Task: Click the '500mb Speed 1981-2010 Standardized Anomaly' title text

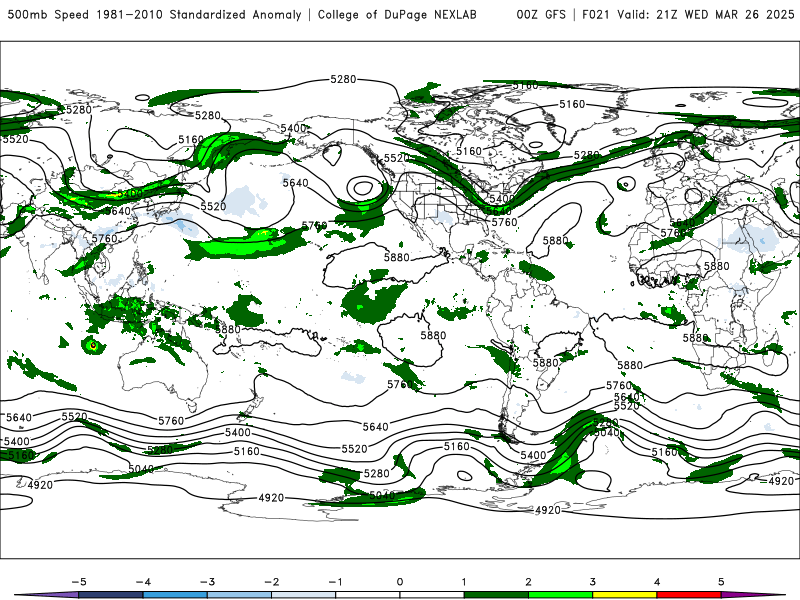Action: coord(155,15)
